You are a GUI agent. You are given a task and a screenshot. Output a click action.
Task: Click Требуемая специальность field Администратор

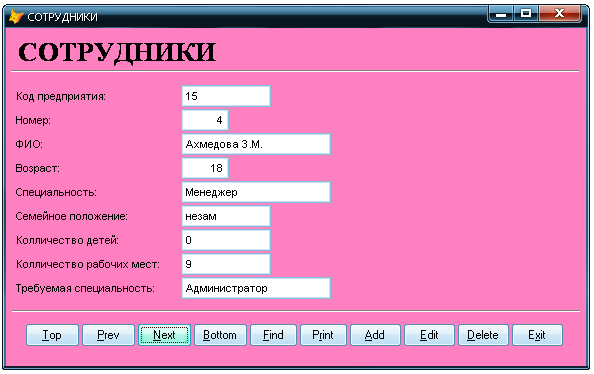click(256, 288)
